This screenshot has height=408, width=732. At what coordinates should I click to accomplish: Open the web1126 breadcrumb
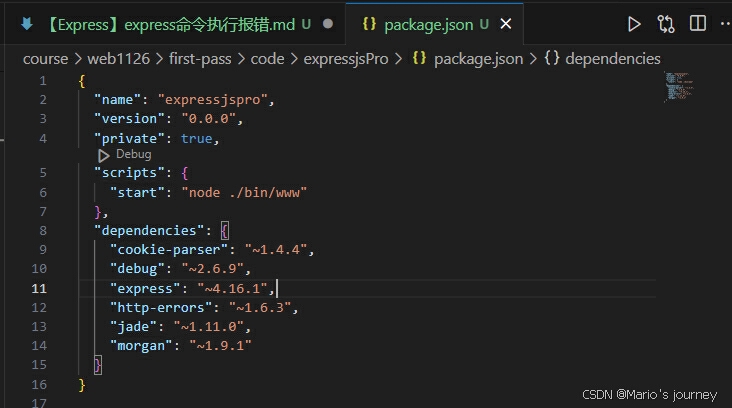119,59
